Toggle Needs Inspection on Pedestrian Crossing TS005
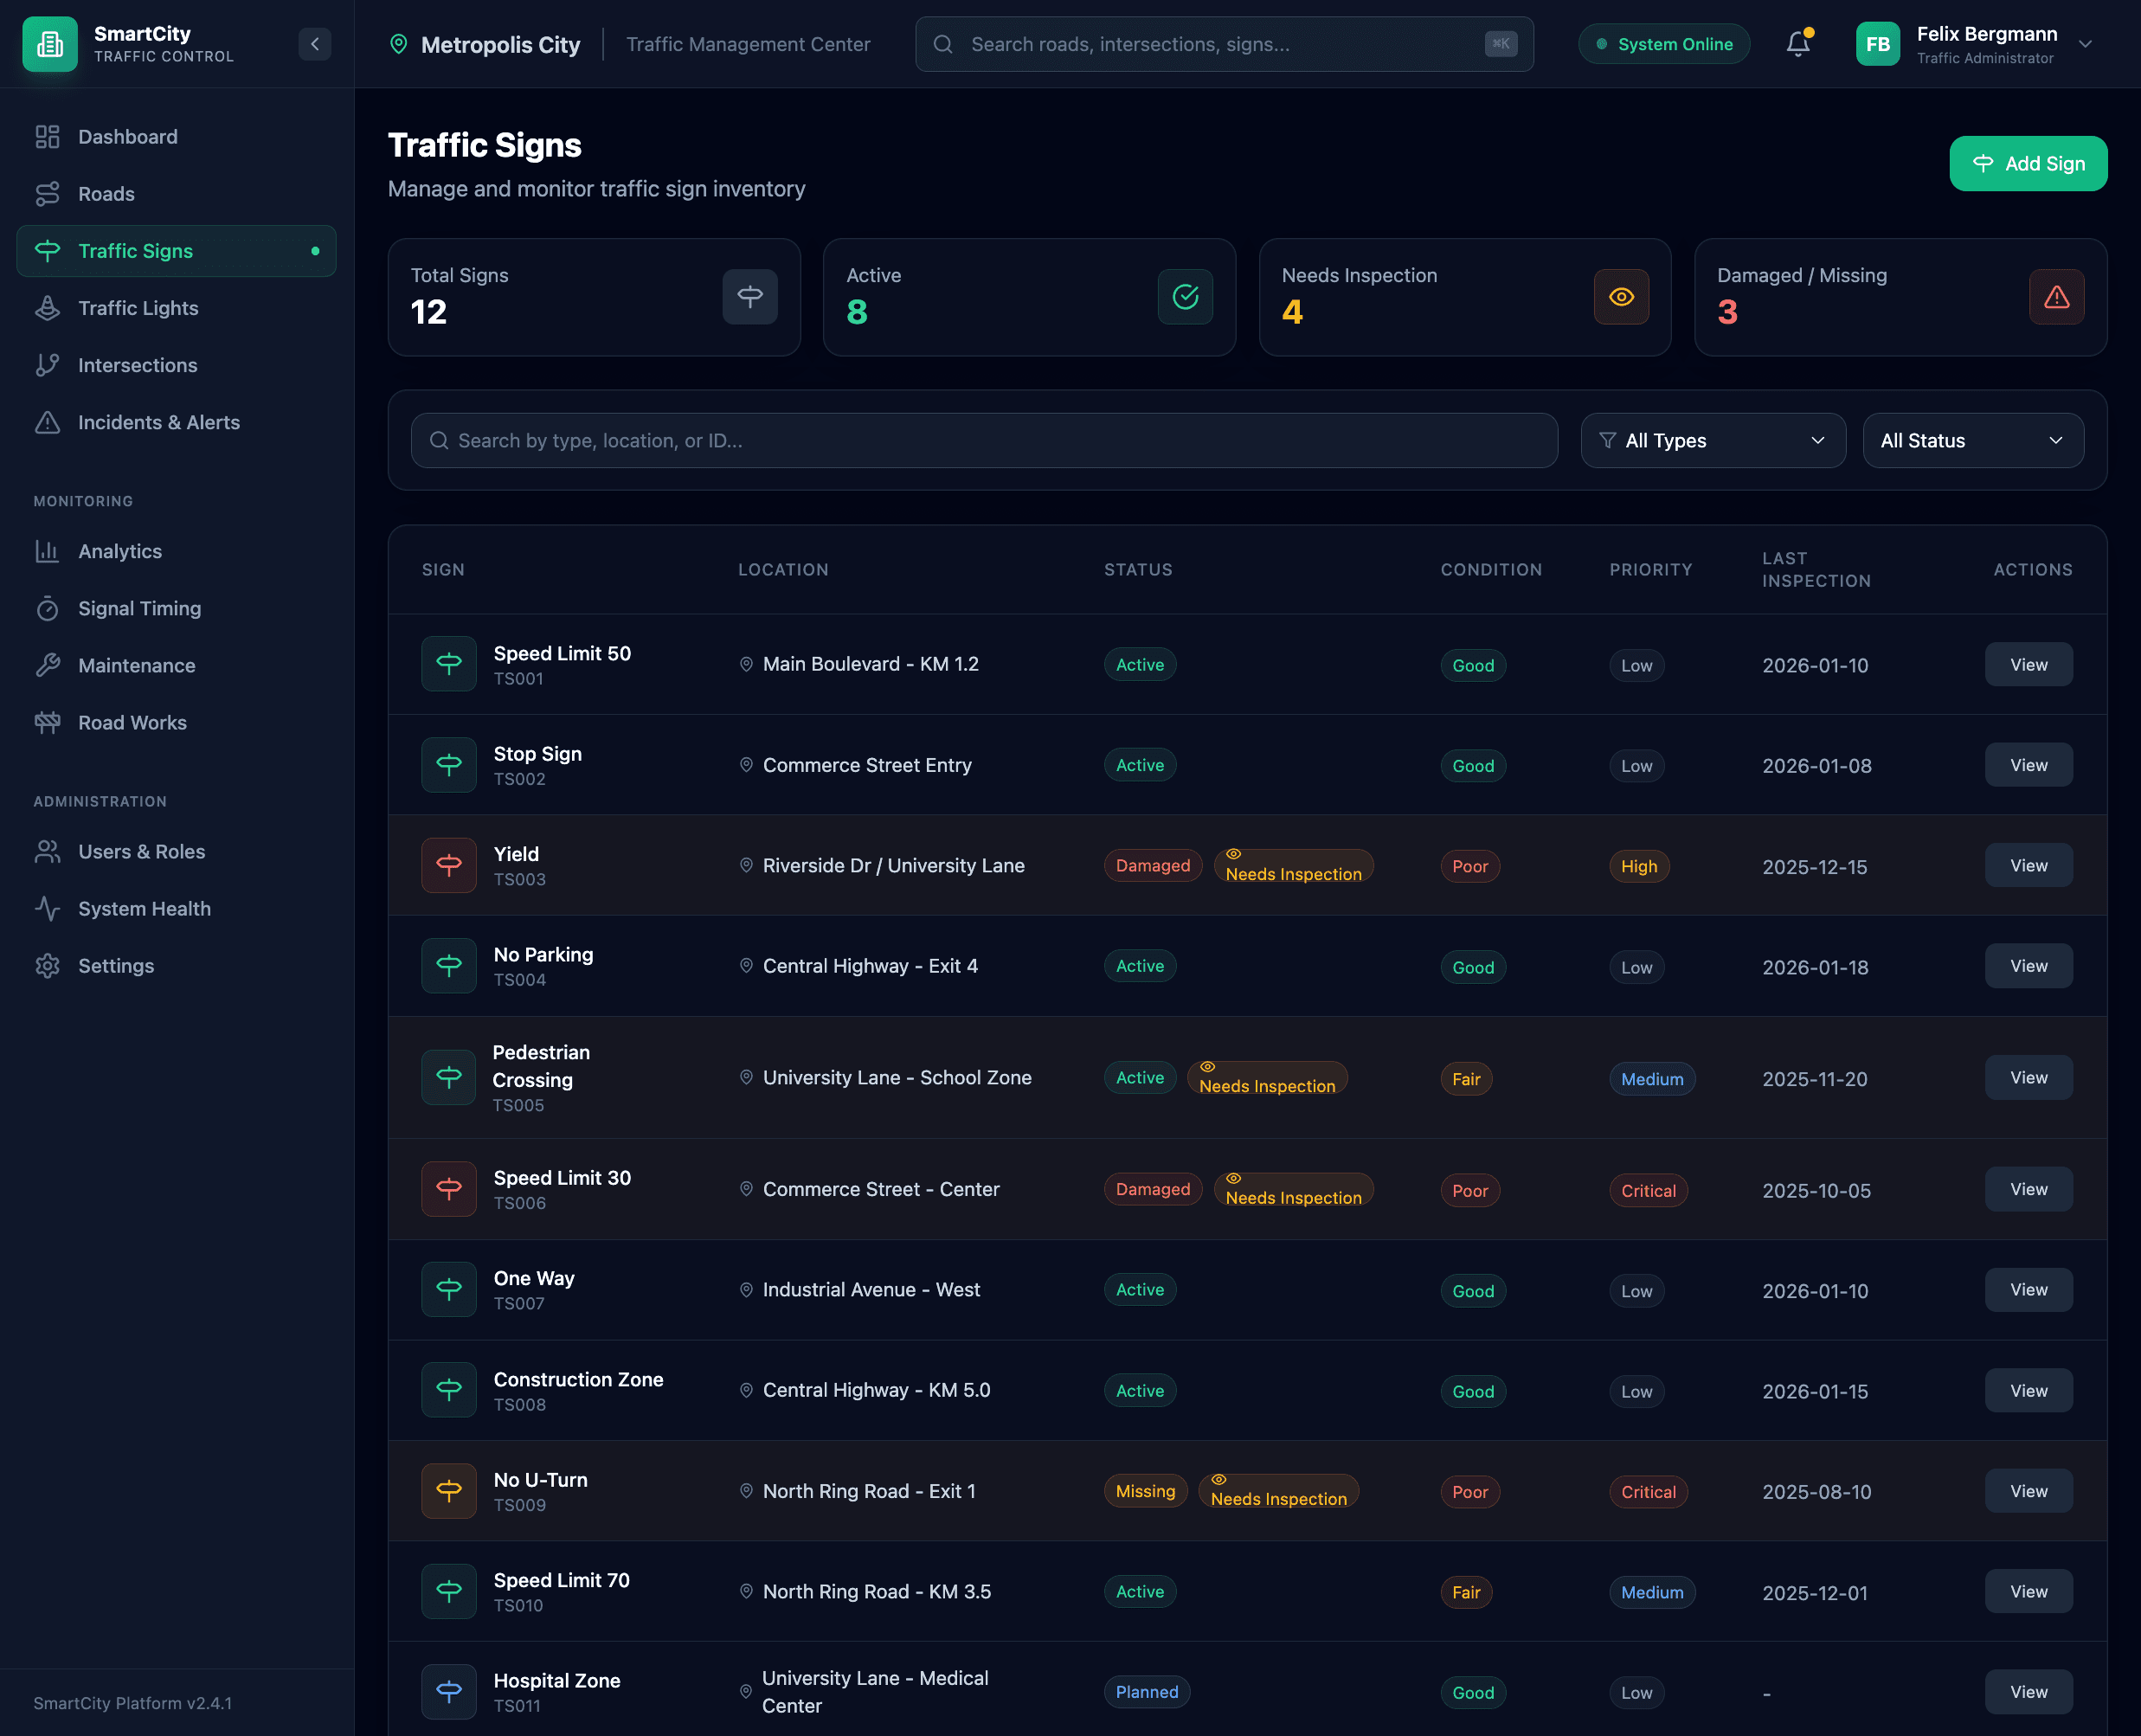Image resolution: width=2141 pixels, height=1736 pixels. (1267, 1079)
